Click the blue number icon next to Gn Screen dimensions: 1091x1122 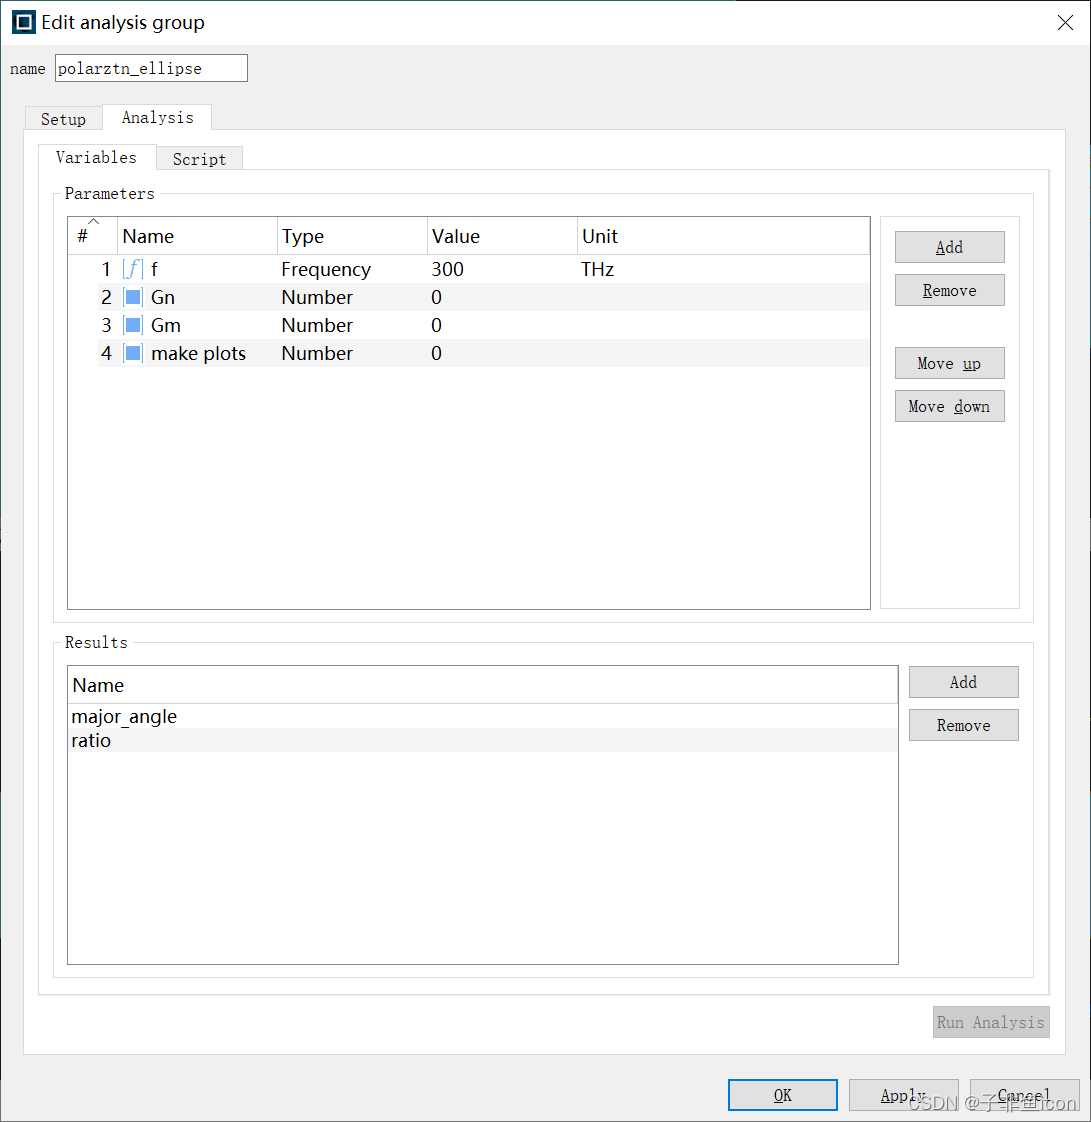pos(132,297)
